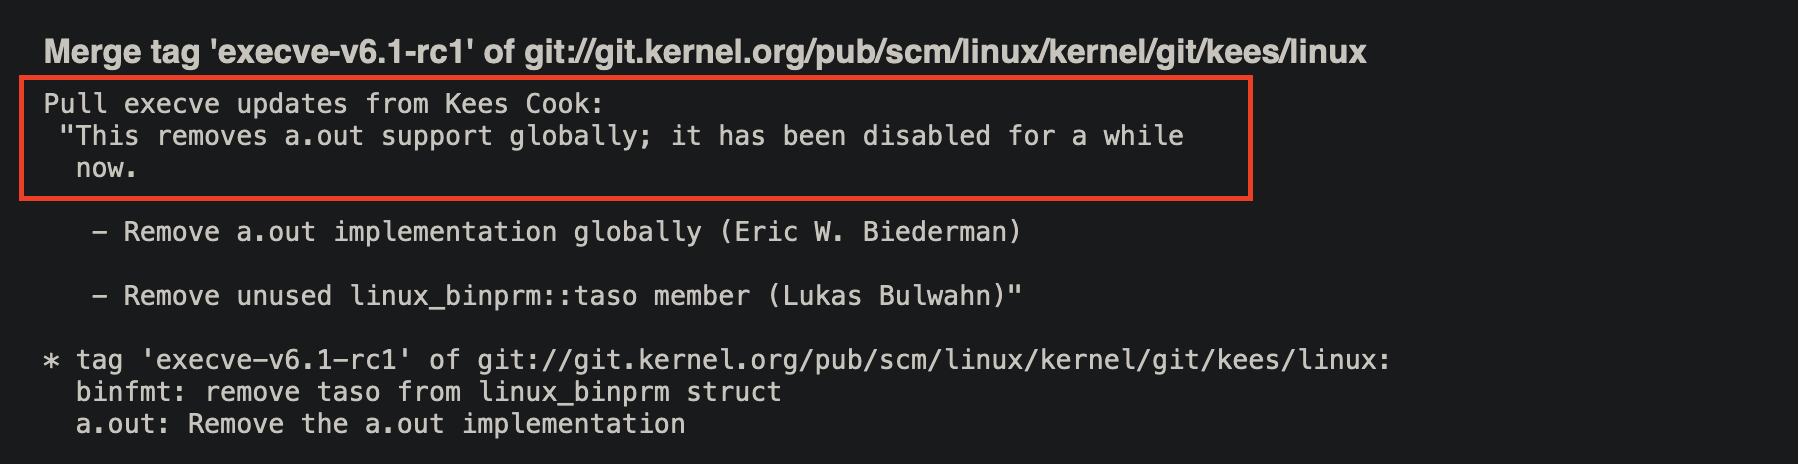This screenshot has height=464, width=1798.
Task: Click "binfmt: remove taso from linux_binprm struct"
Action: pyautogui.click(x=428, y=392)
